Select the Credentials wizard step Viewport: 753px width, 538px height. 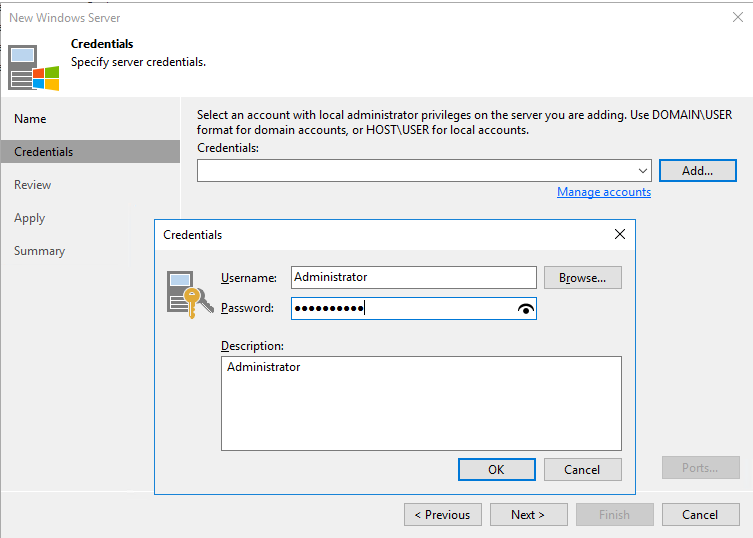coord(44,152)
